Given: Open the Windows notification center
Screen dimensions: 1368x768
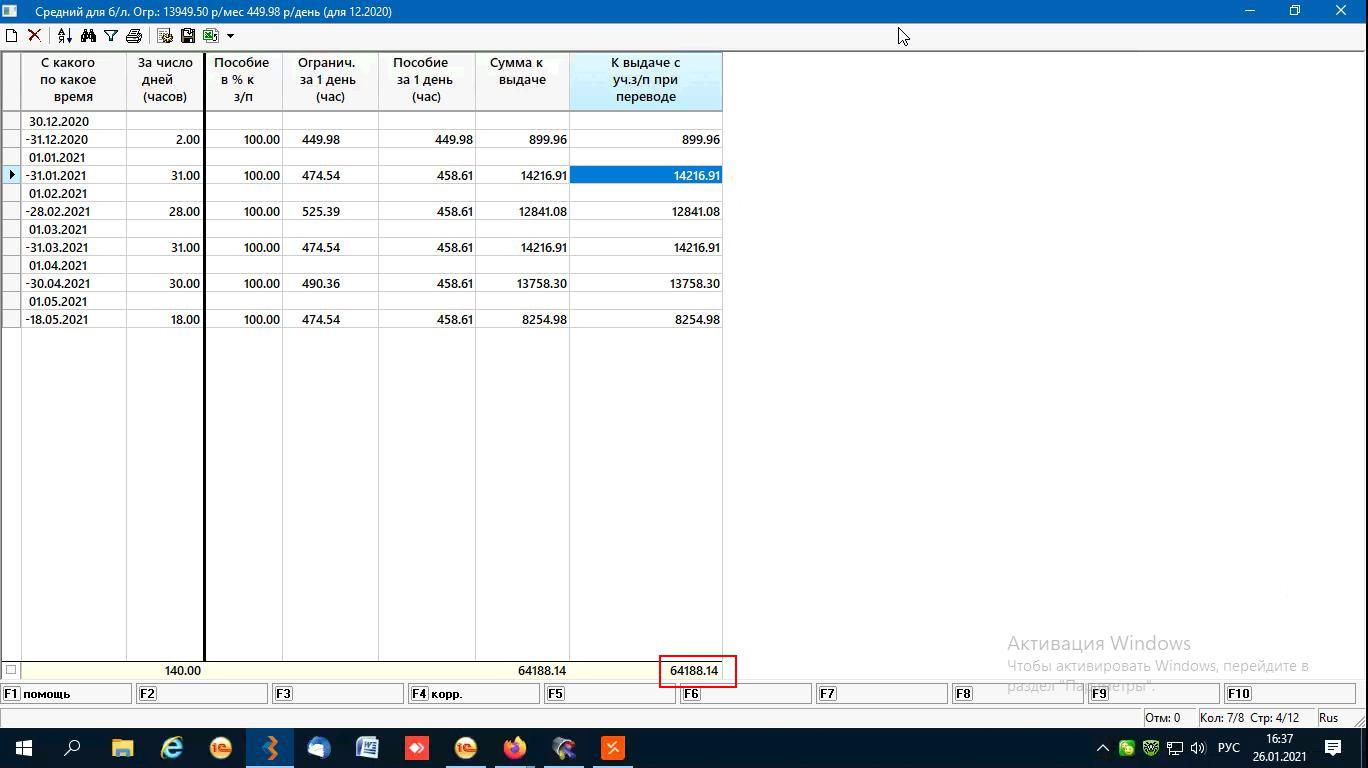Looking at the screenshot, I should [1333, 747].
